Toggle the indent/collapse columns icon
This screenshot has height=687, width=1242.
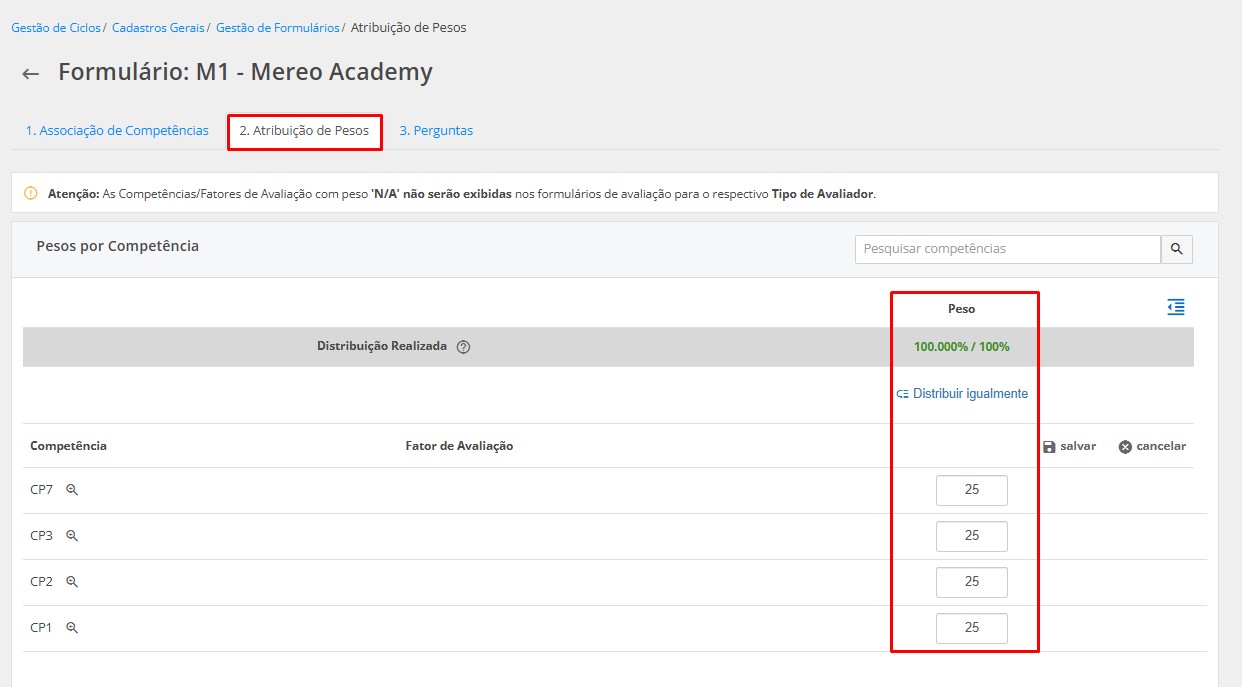tap(1176, 308)
